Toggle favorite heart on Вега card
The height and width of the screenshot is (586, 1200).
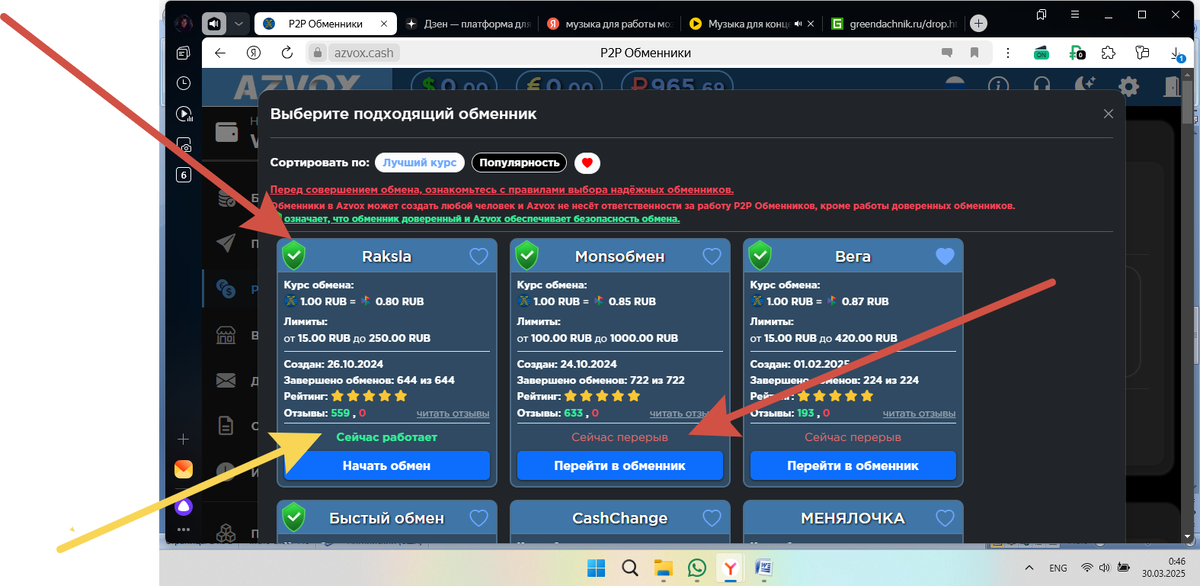pos(945,257)
